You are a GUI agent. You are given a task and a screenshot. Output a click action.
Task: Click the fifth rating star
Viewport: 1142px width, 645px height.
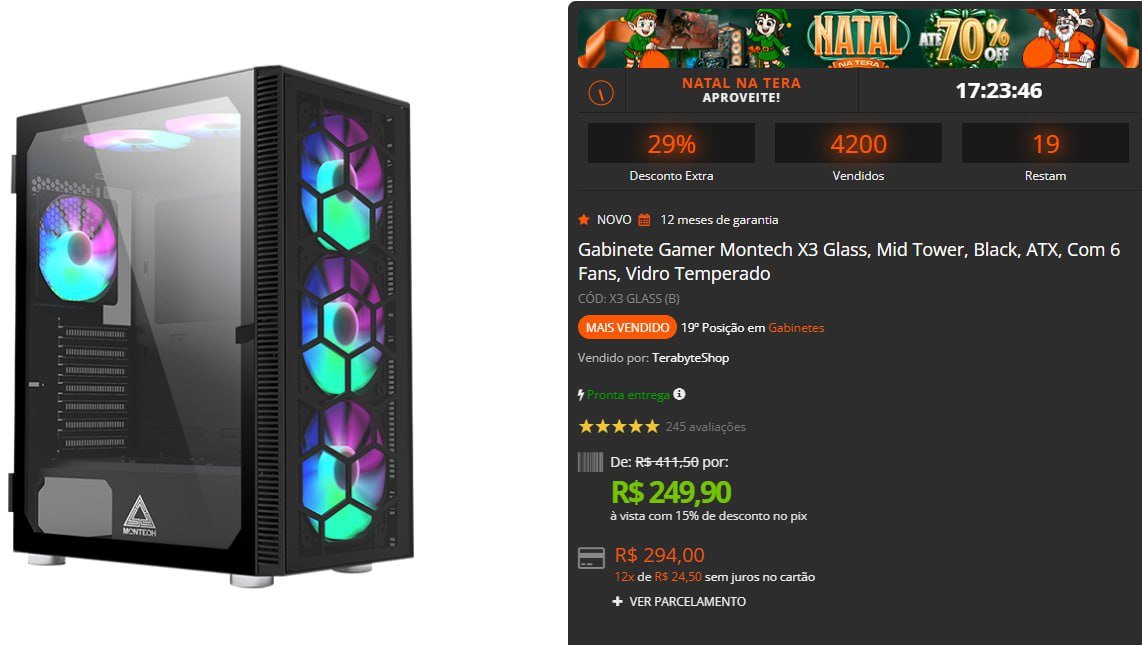[652, 425]
